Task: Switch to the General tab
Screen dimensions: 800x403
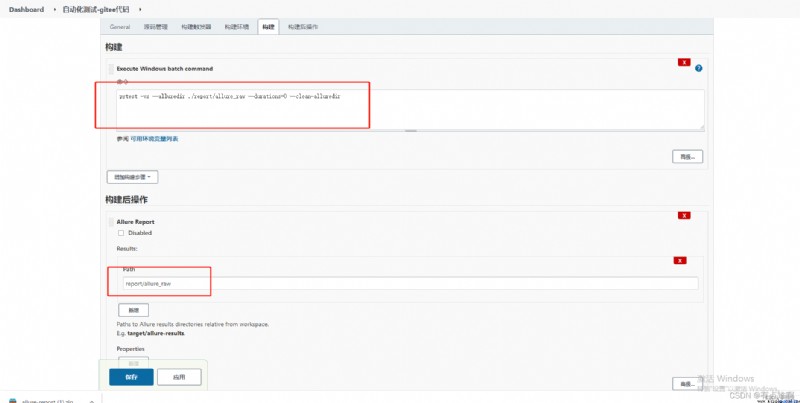Action: (x=120, y=27)
